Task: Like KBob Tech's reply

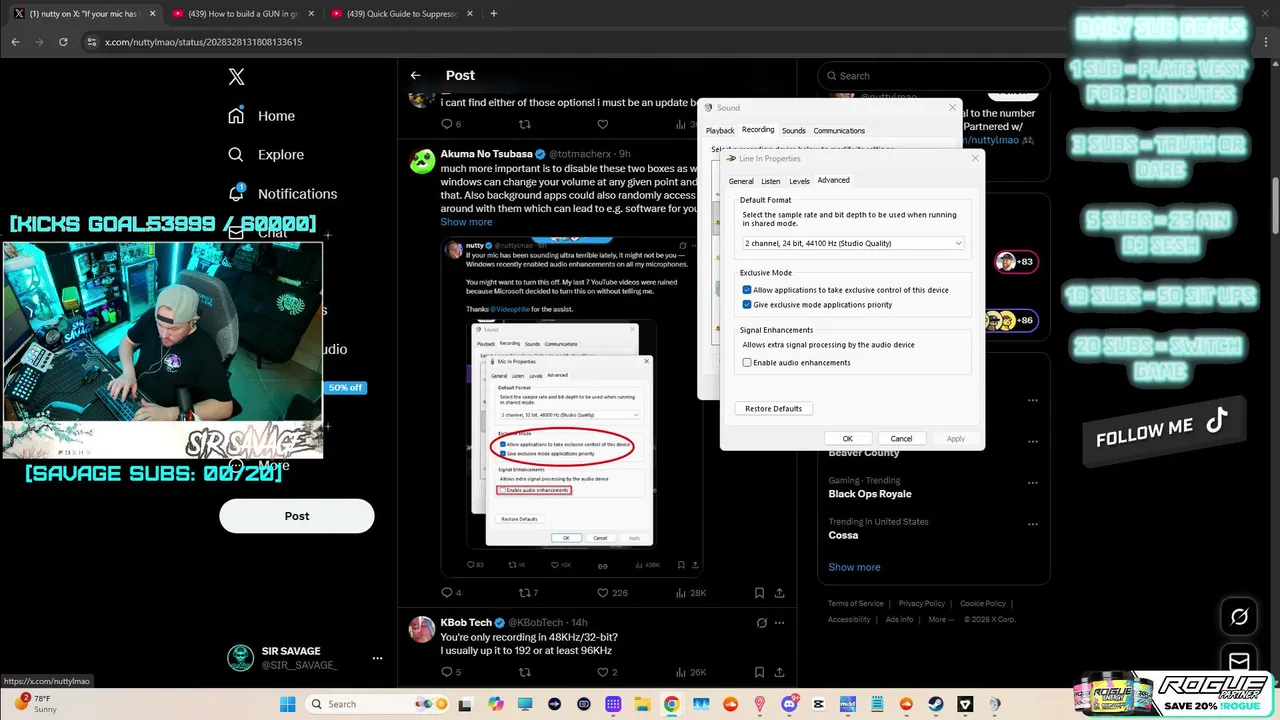Action: pyautogui.click(x=607, y=672)
